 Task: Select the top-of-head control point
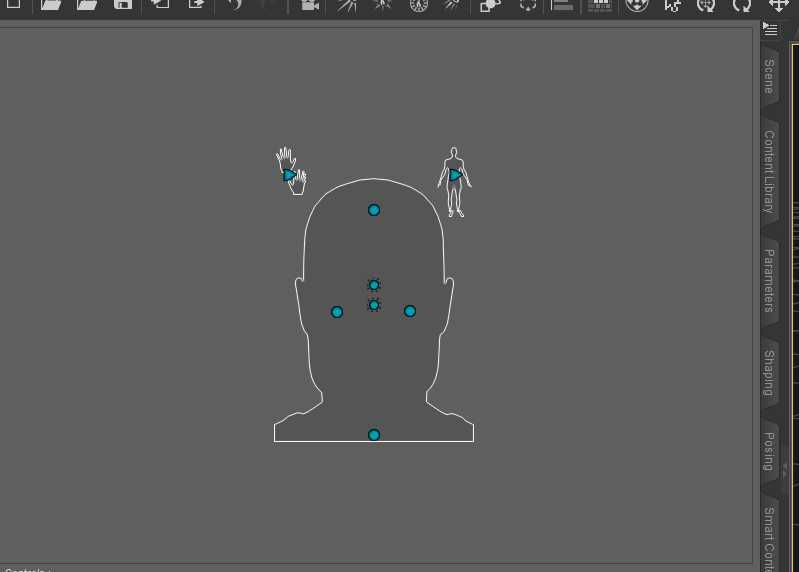click(374, 210)
